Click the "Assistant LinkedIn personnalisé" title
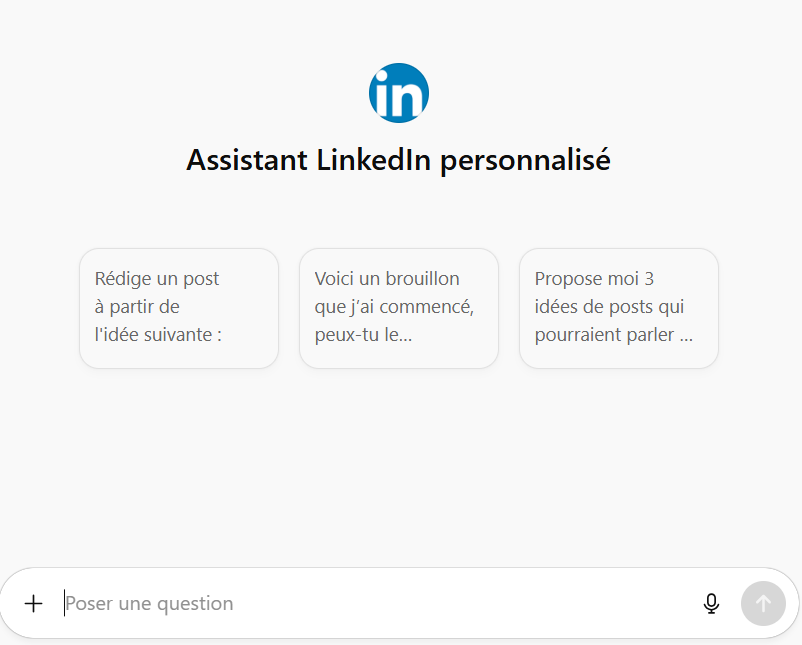Image resolution: width=802 pixels, height=645 pixels. pos(398,160)
